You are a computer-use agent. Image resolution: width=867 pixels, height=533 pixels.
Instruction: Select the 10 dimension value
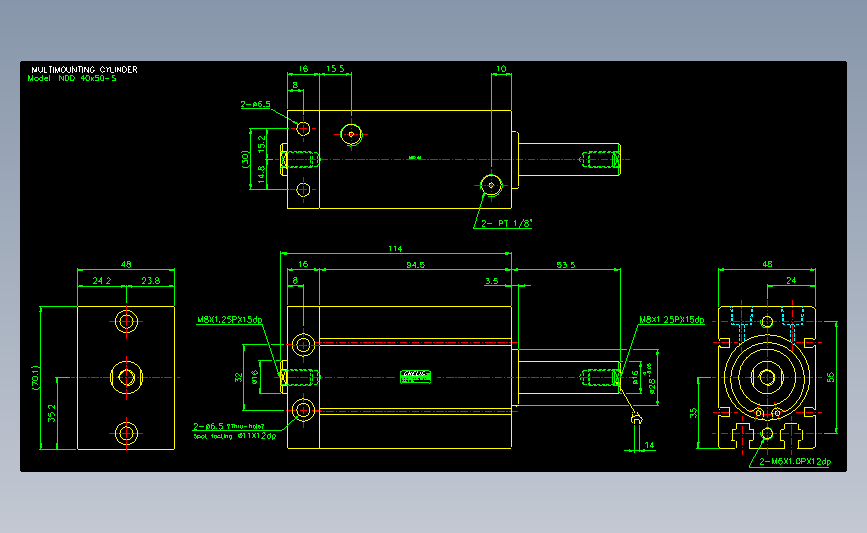pyautogui.click(x=501, y=69)
